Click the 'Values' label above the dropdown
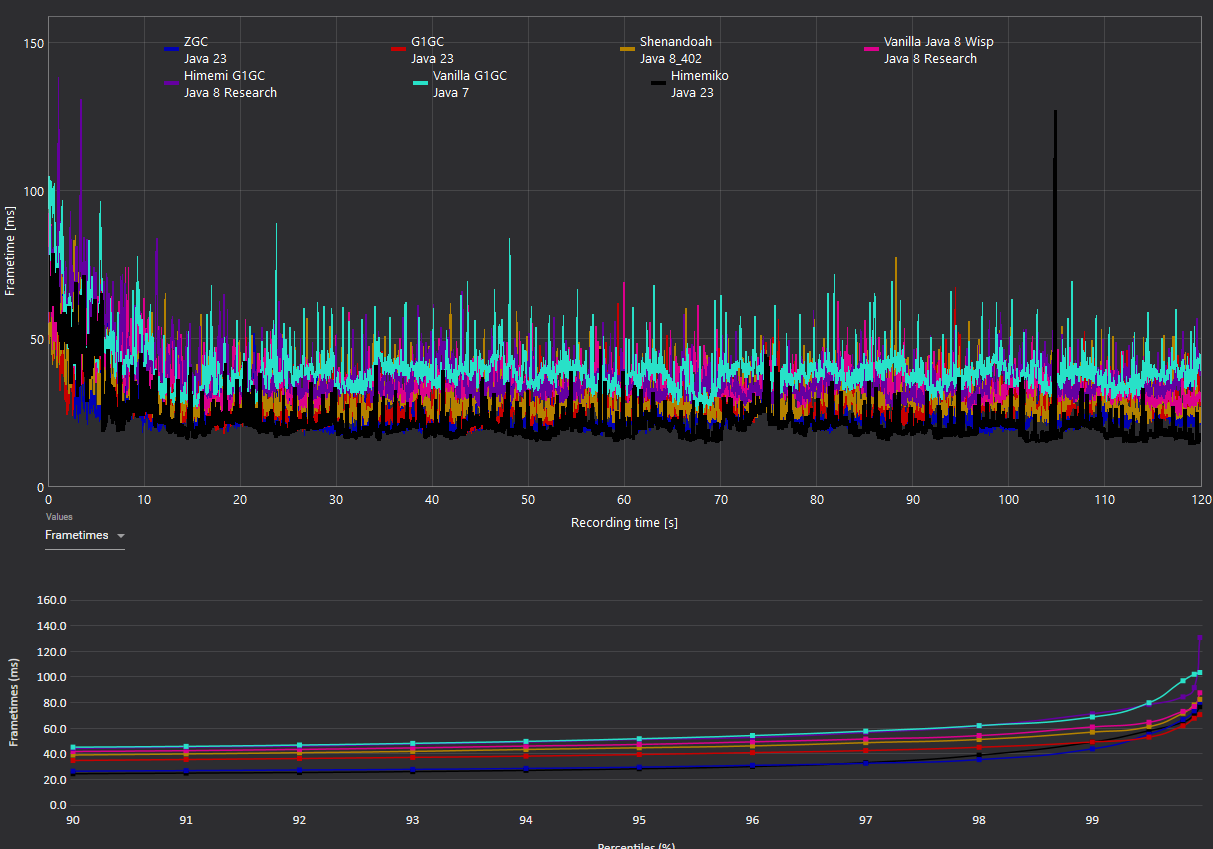Viewport: 1213px width, 849px height. 59,517
